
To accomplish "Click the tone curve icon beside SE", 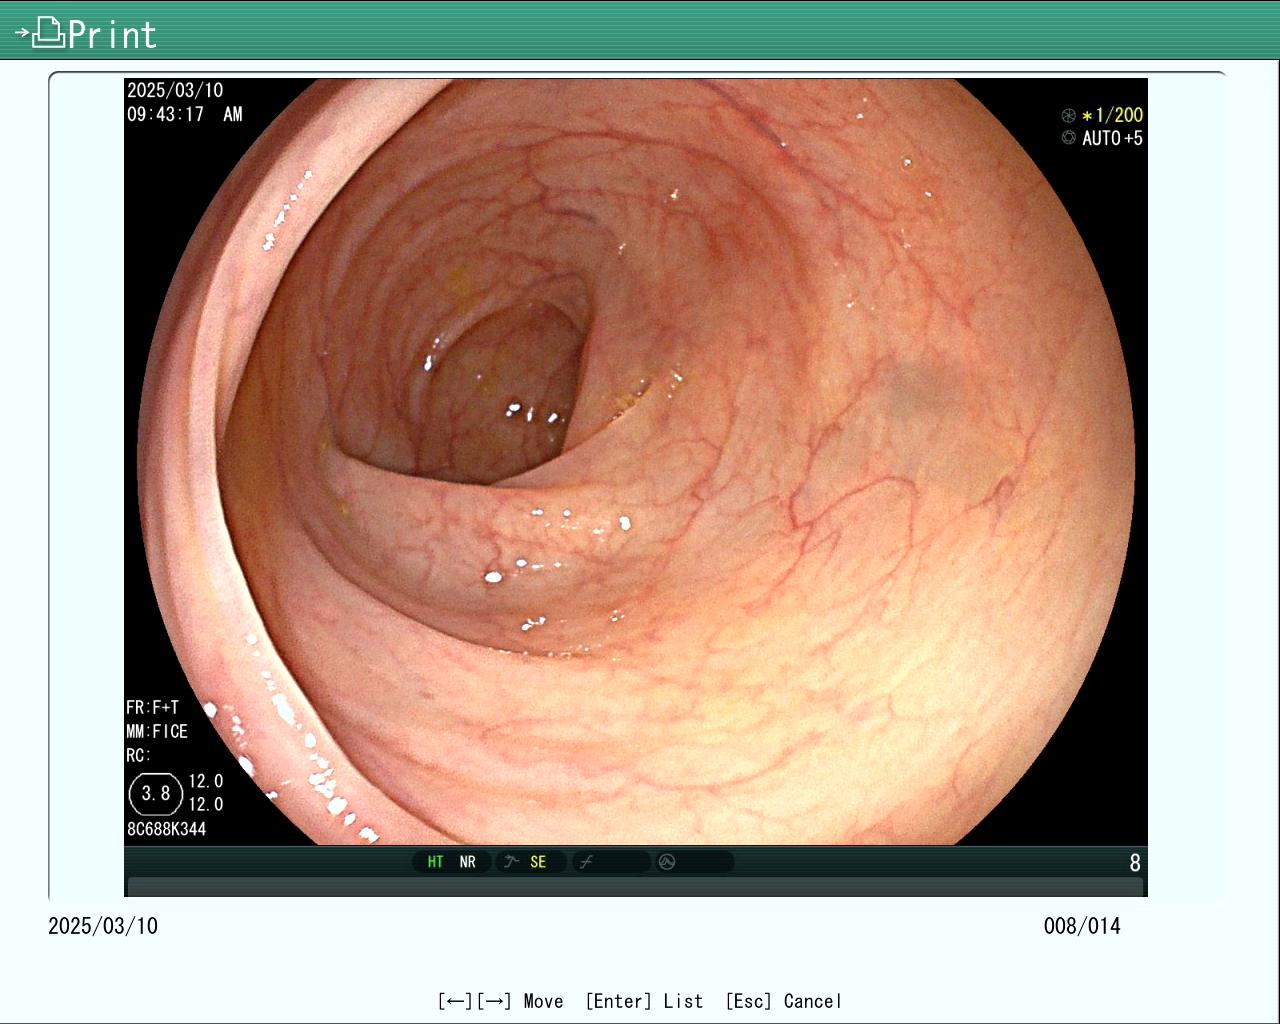I will (x=511, y=862).
